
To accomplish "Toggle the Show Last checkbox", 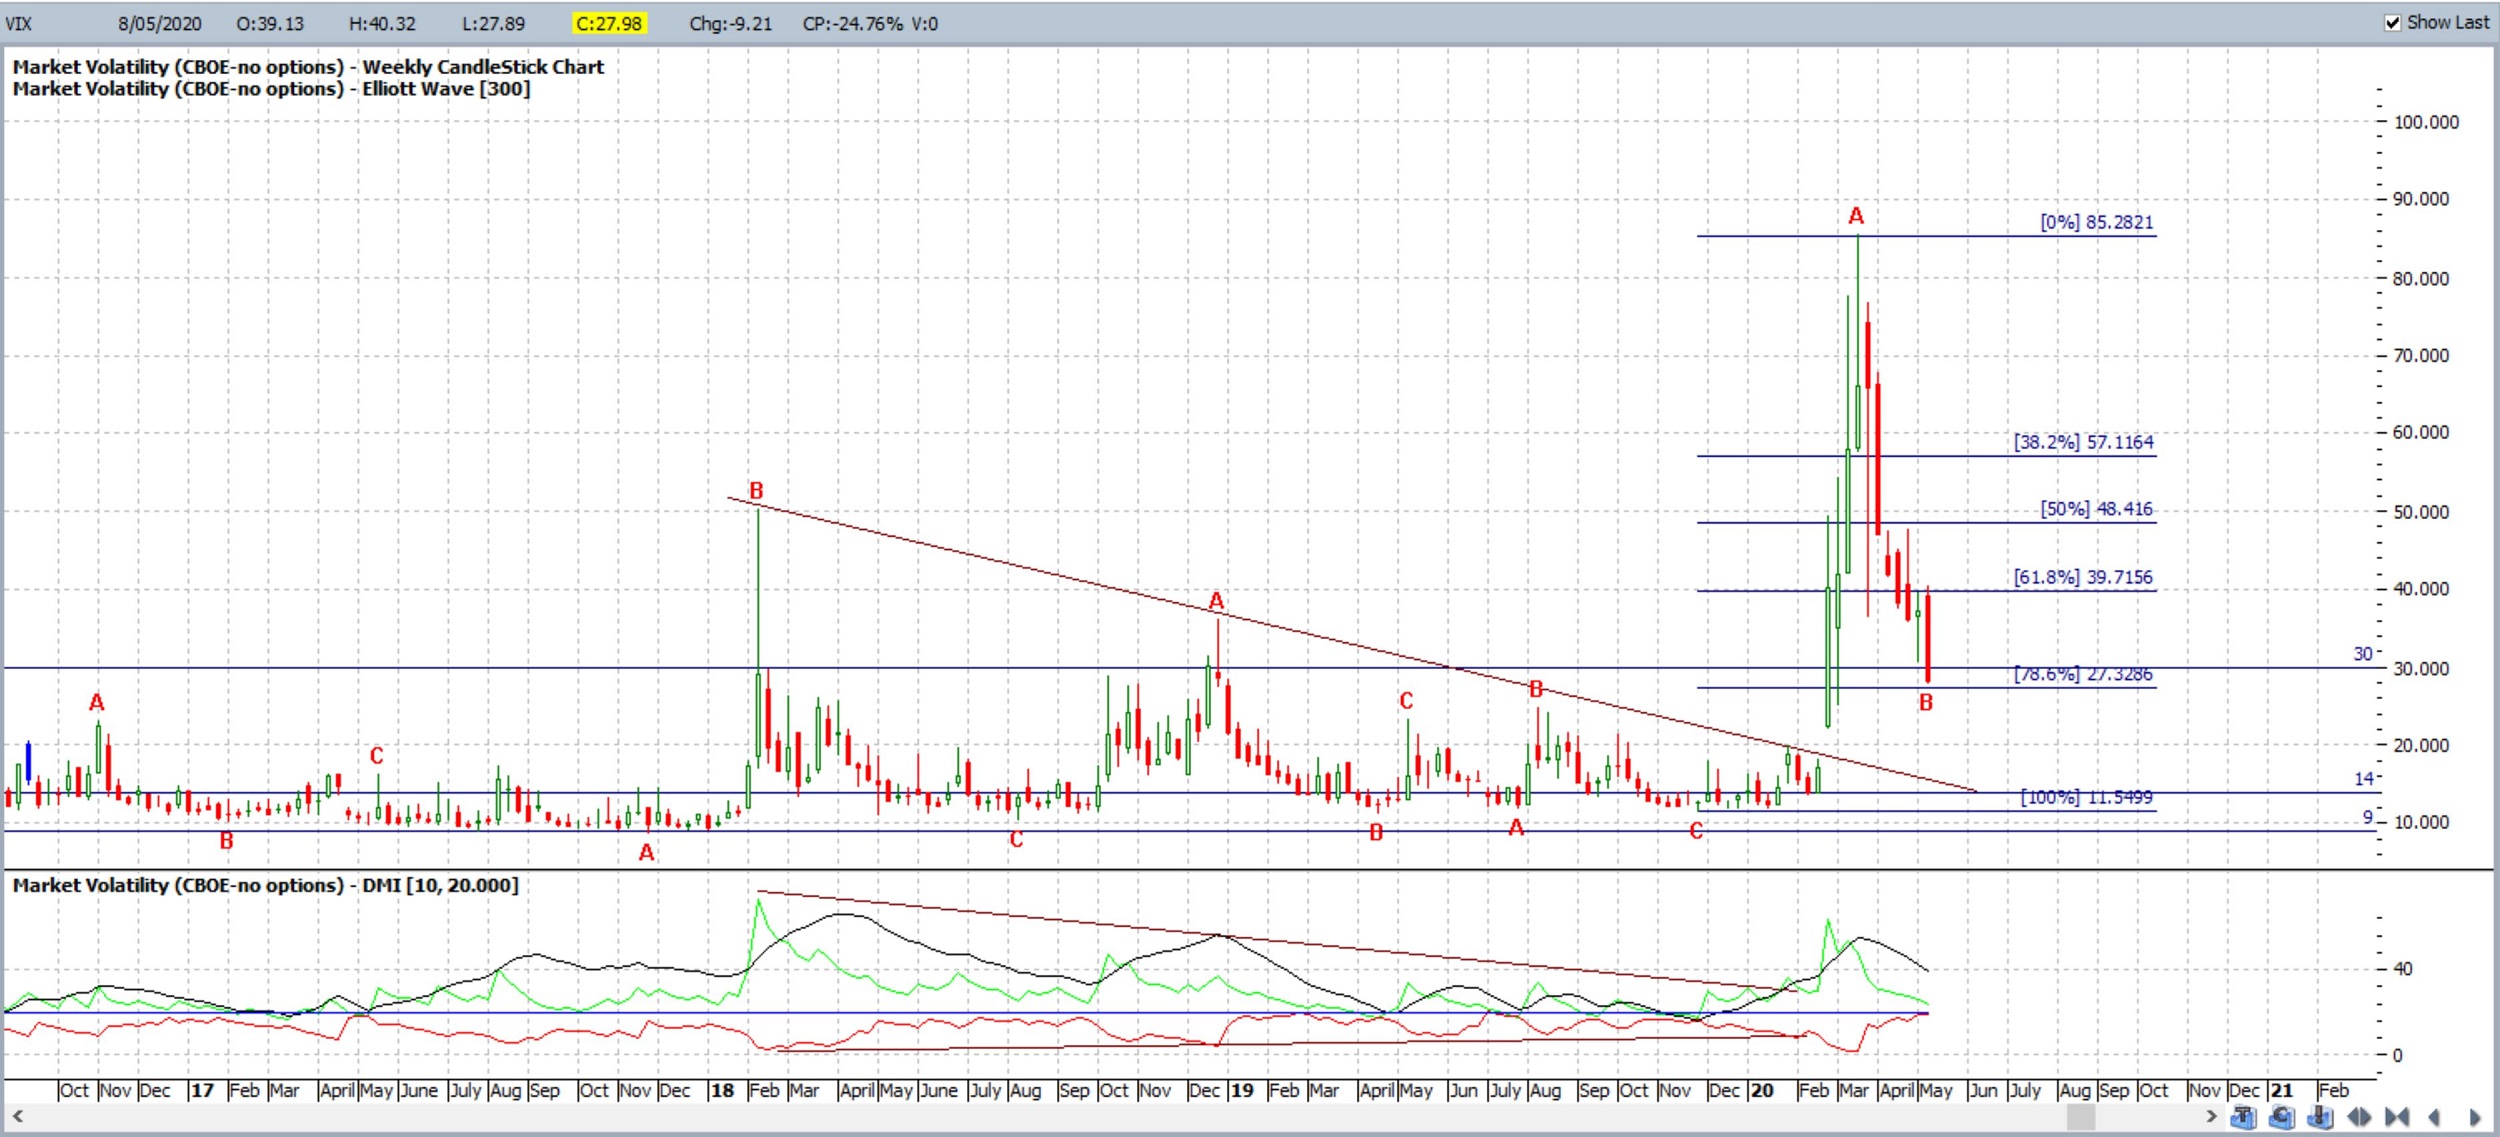I will pos(2392,23).
